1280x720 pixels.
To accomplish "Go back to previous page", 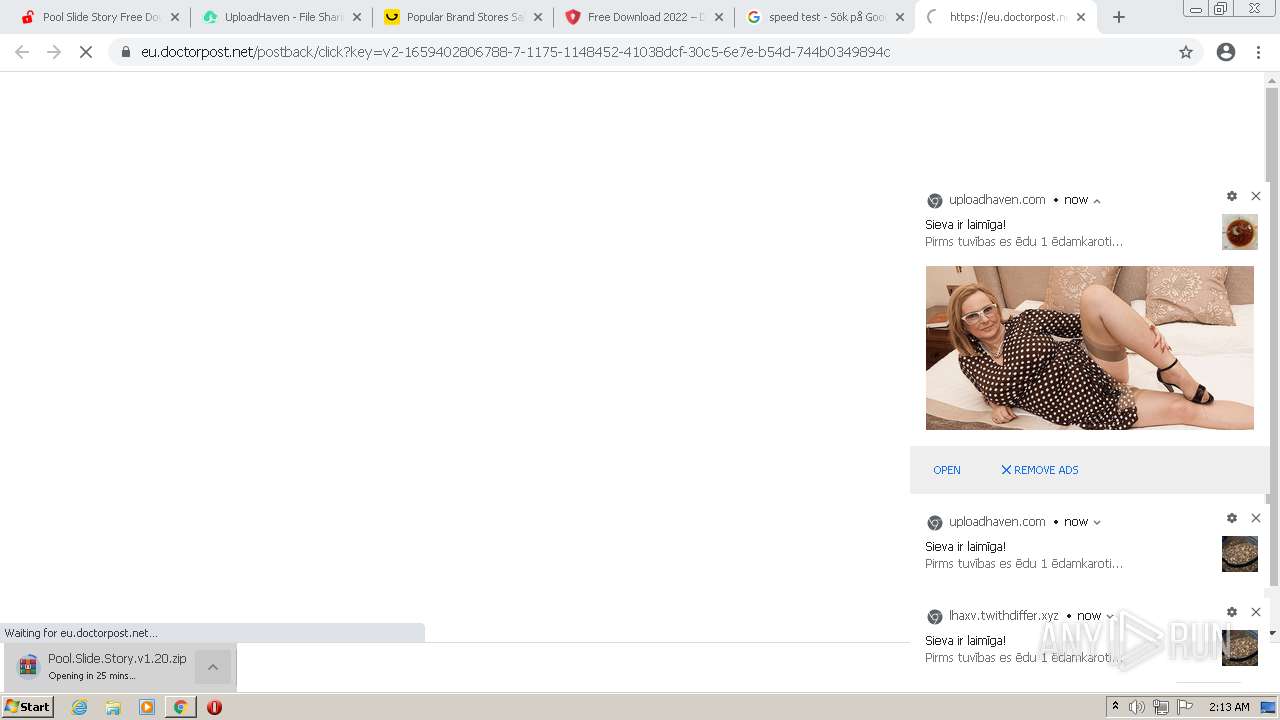I will pyautogui.click(x=22, y=52).
